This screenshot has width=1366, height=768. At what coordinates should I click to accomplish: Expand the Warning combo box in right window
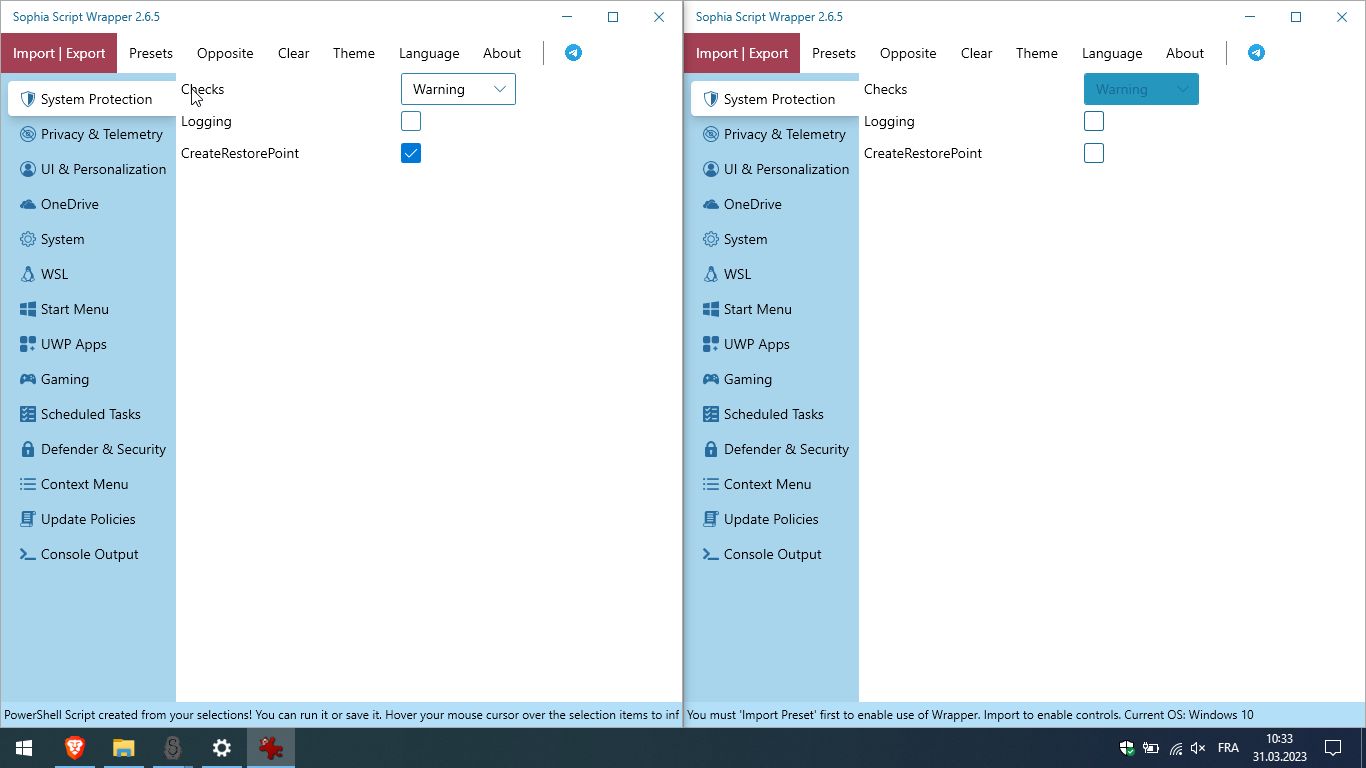(x=1140, y=88)
